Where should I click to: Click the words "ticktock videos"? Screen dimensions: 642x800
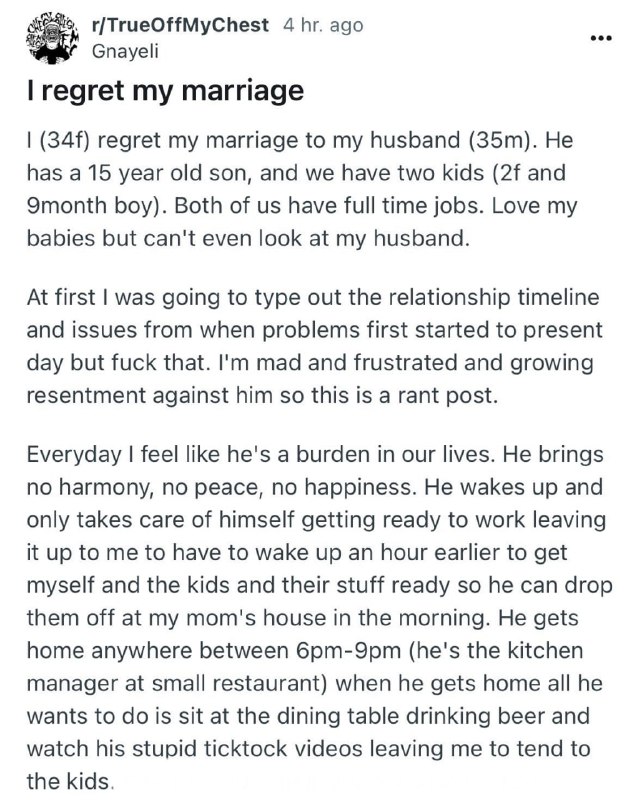(283, 748)
